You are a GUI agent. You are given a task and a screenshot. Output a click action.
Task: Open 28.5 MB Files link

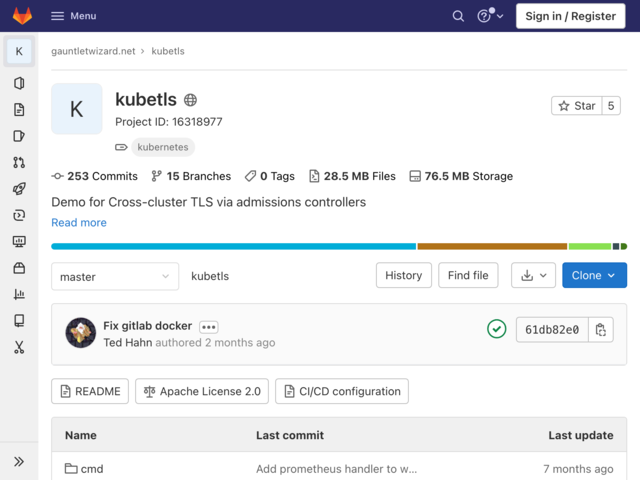point(352,176)
